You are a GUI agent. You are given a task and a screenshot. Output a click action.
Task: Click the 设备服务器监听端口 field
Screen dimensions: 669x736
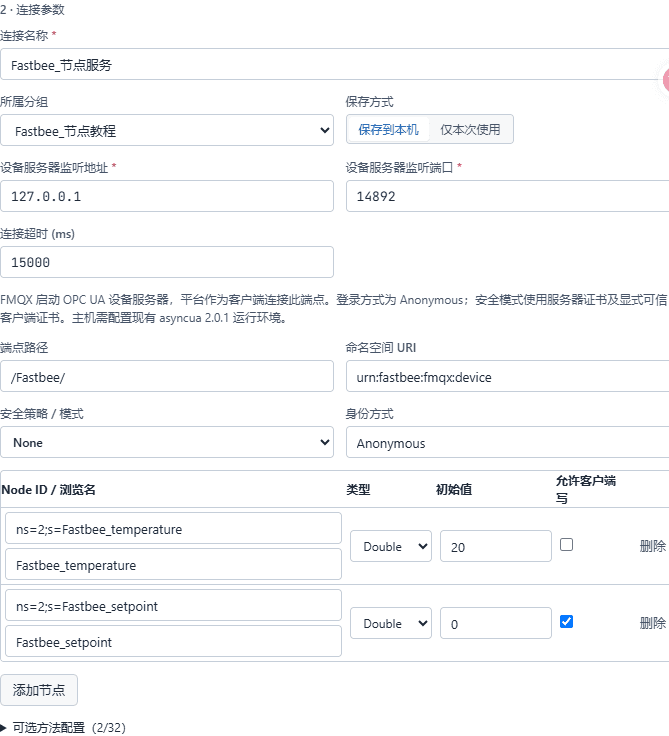tap(508, 196)
